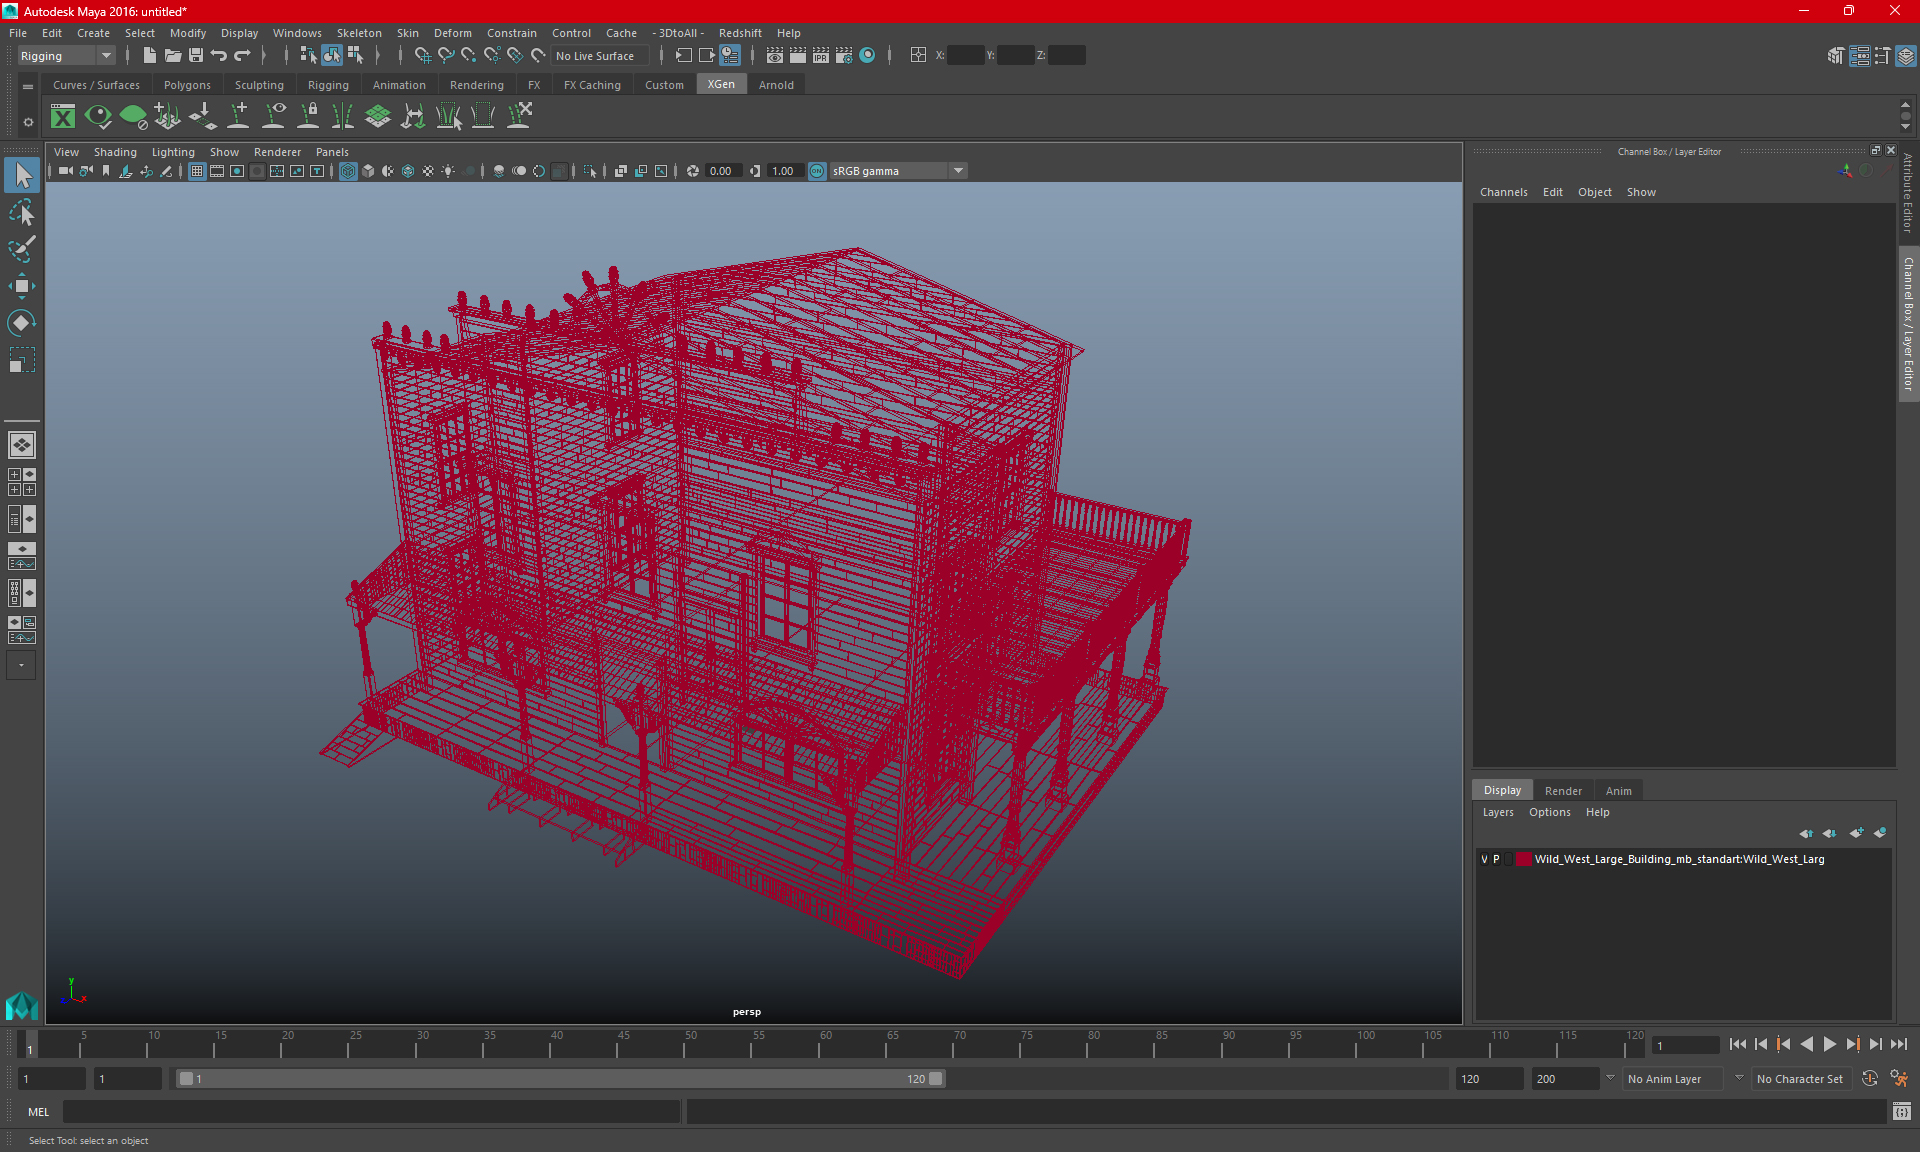The height and width of the screenshot is (1152, 1920).
Task: Toggle layer visibility V box
Action: point(1484,859)
